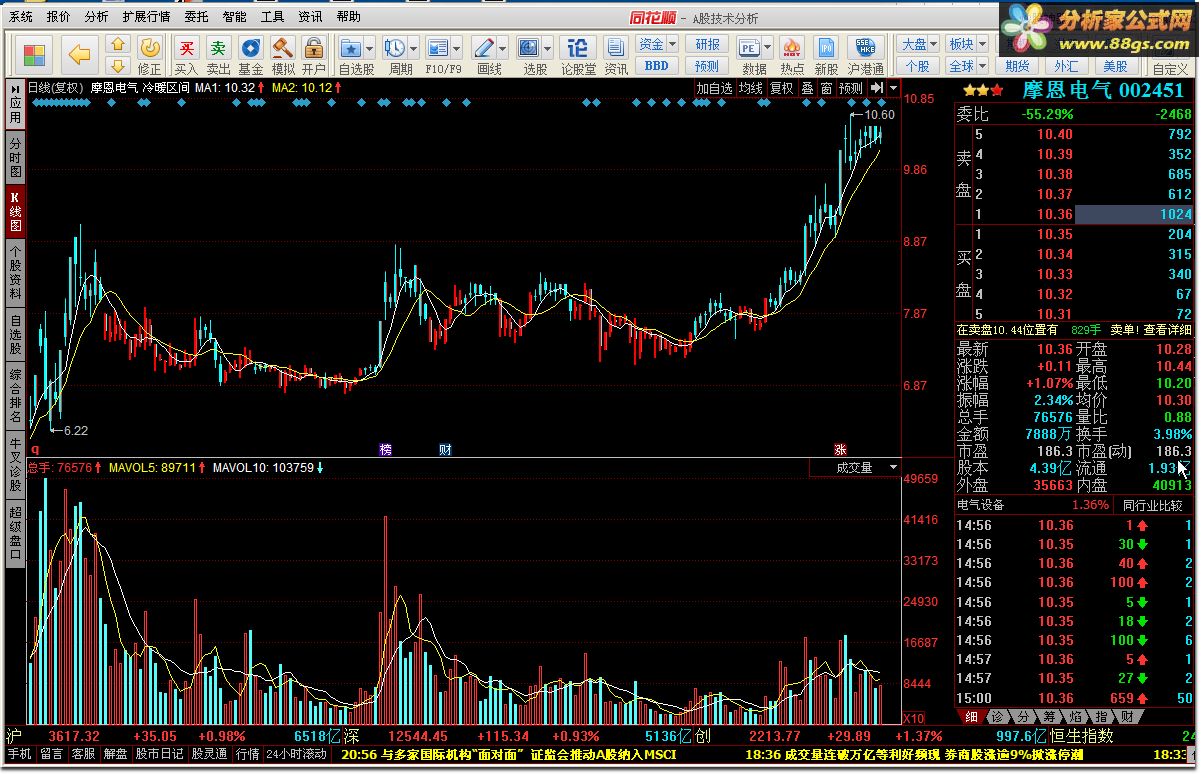Open the F10/F9 dropdown arrow
Image resolution: width=1201 pixels, height=774 pixels.
point(457,48)
